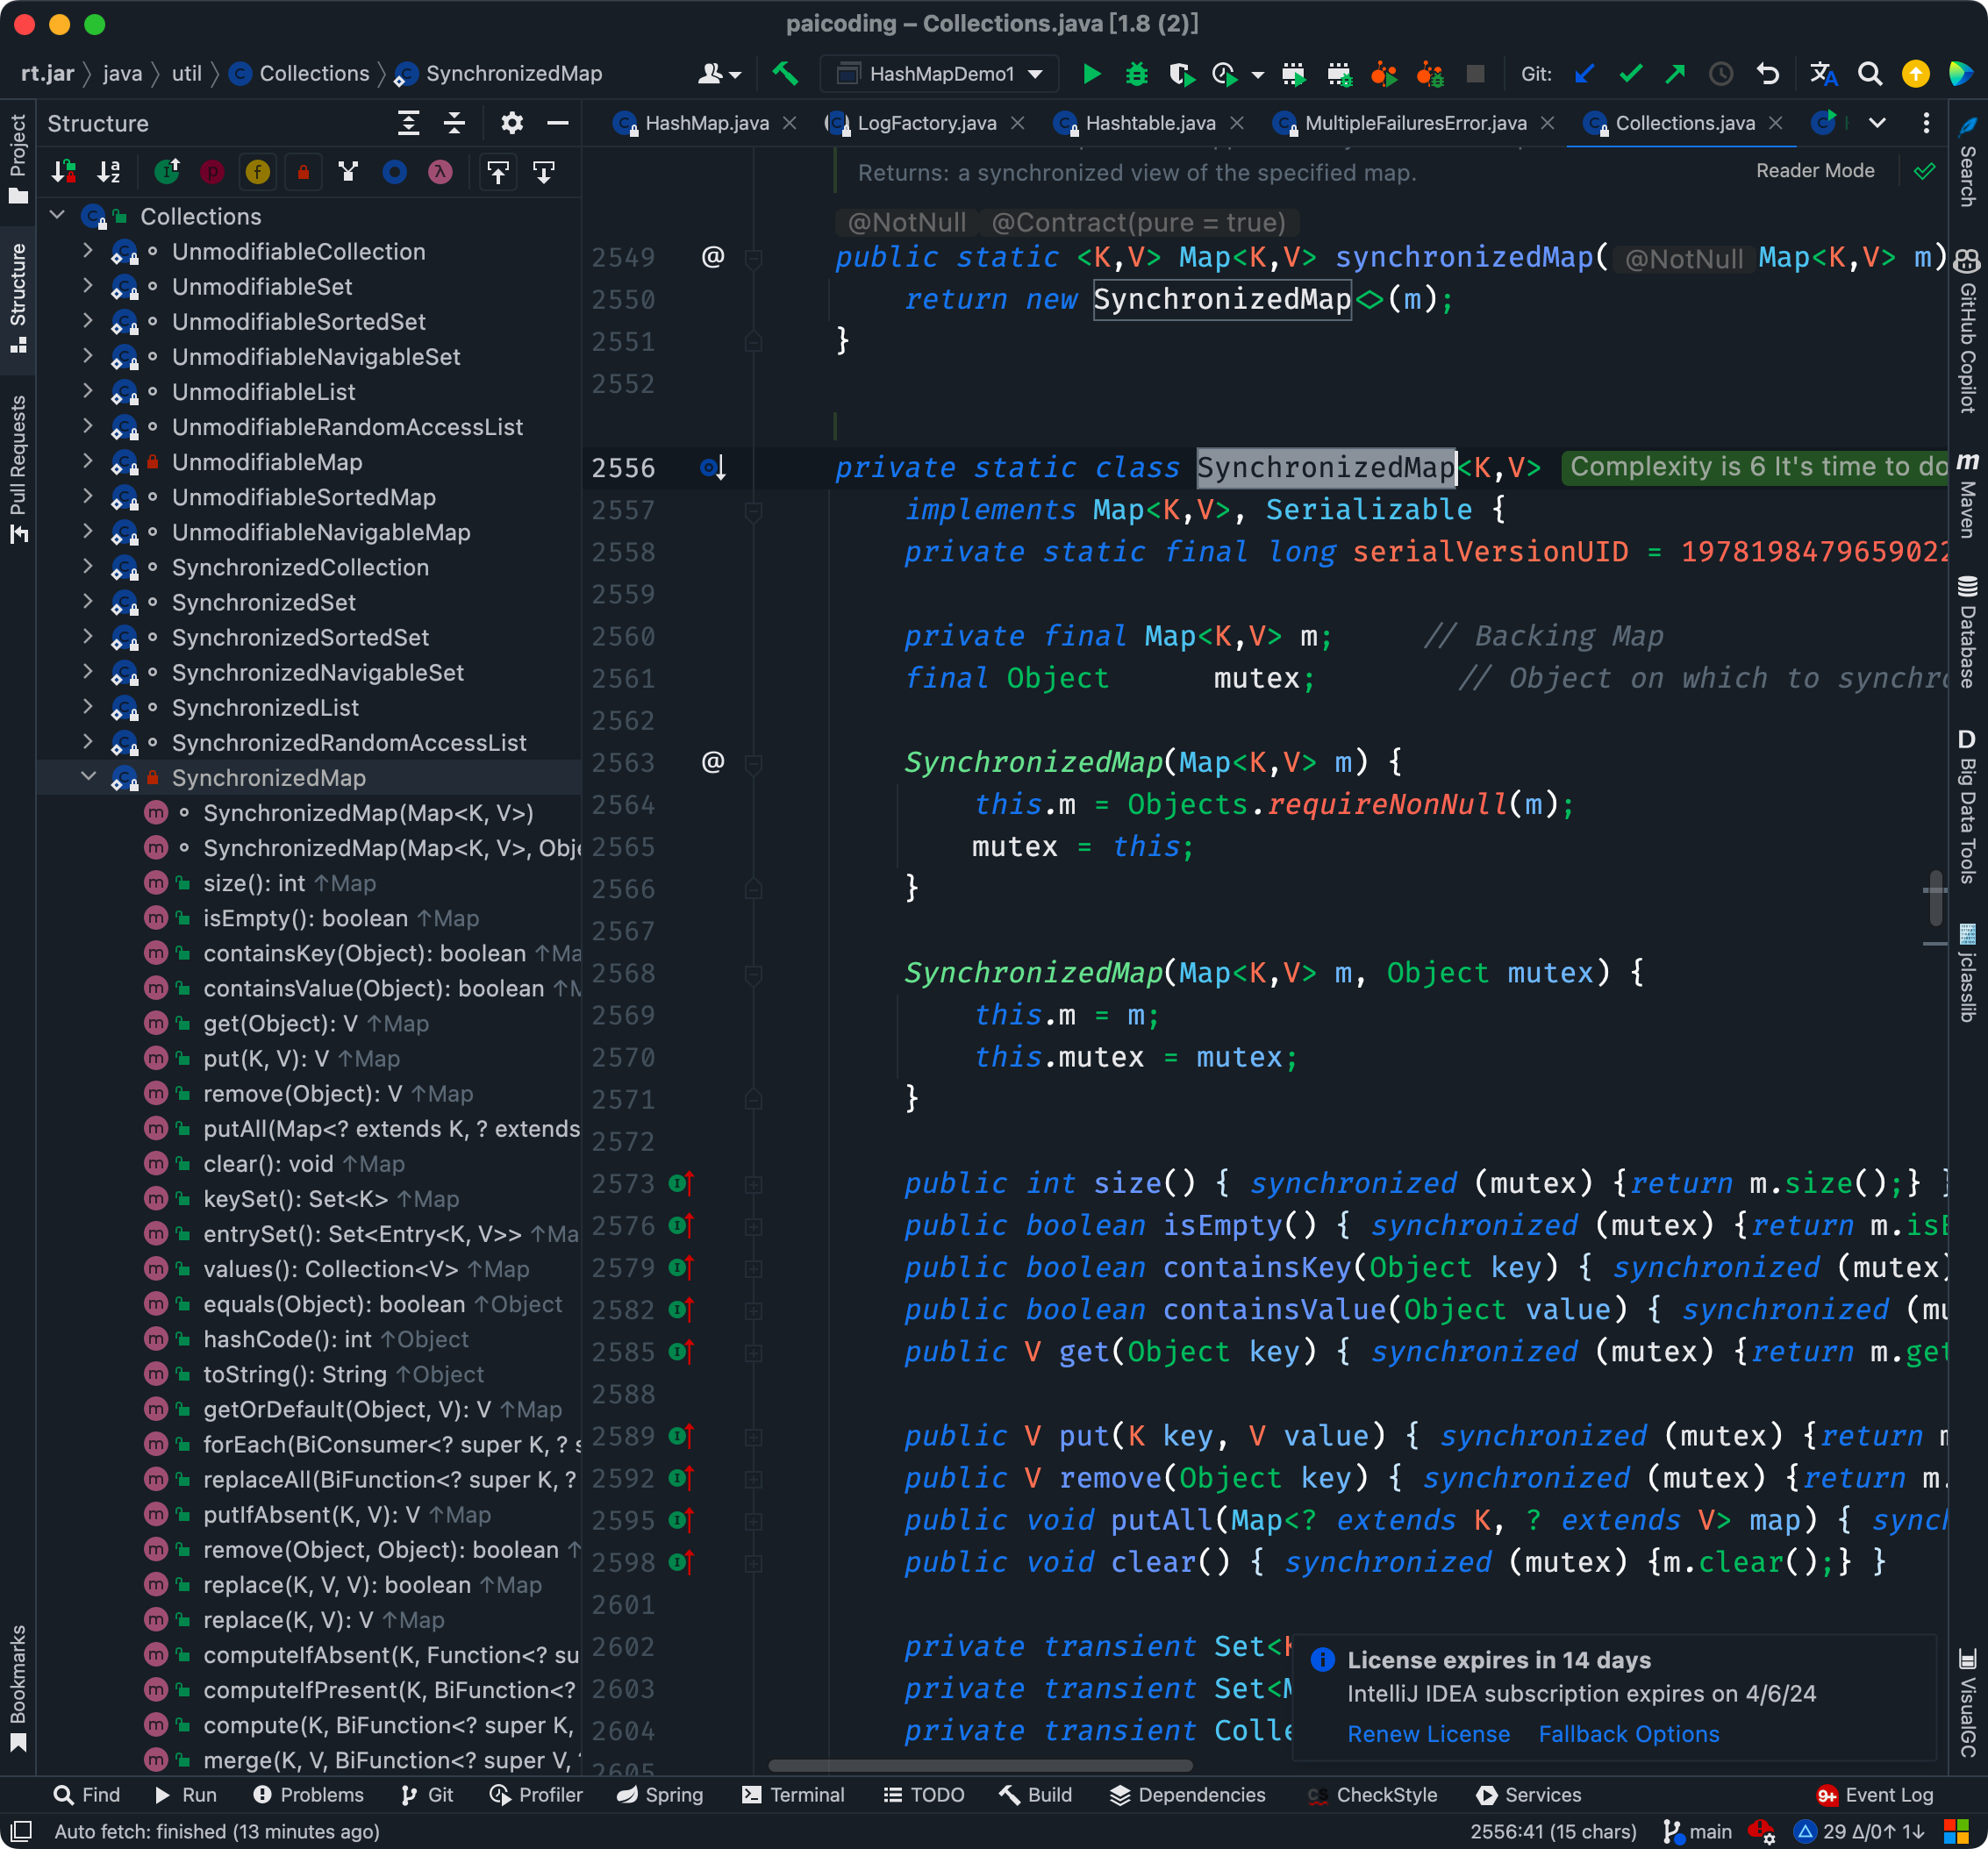1988x1849 pixels.
Task: Toggle Sort Alphabetically in Structure panel
Action: click(109, 172)
